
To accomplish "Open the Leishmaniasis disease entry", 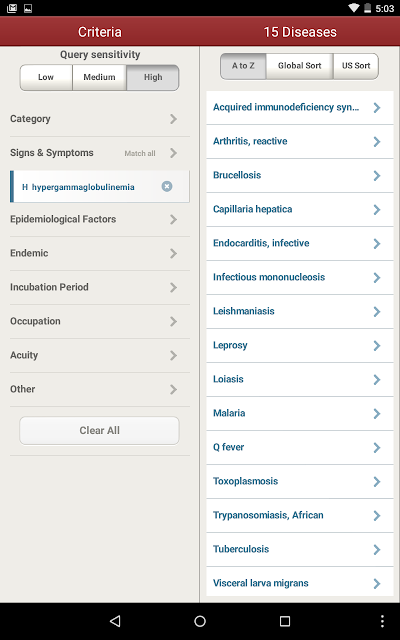I will pyautogui.click(x=300, y=311).
